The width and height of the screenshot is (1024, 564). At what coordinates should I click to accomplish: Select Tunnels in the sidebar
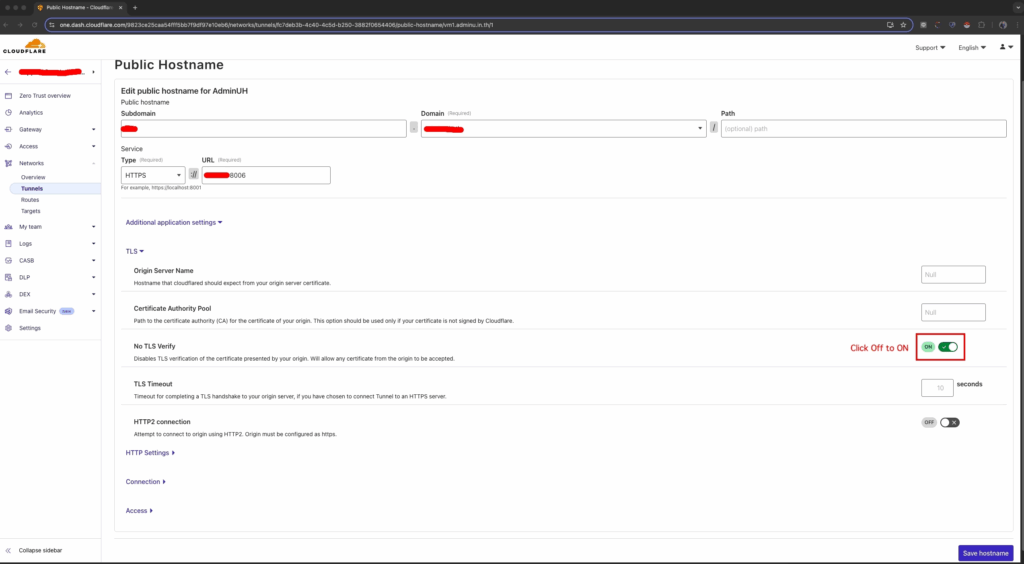tap(32, 189)
